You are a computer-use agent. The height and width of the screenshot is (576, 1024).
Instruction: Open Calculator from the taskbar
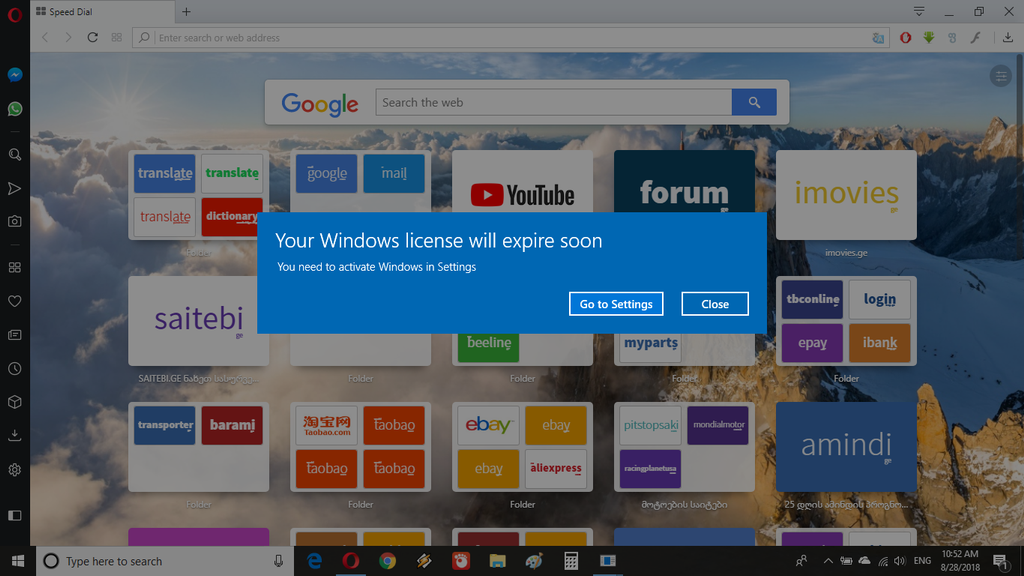tap(571, 561)
